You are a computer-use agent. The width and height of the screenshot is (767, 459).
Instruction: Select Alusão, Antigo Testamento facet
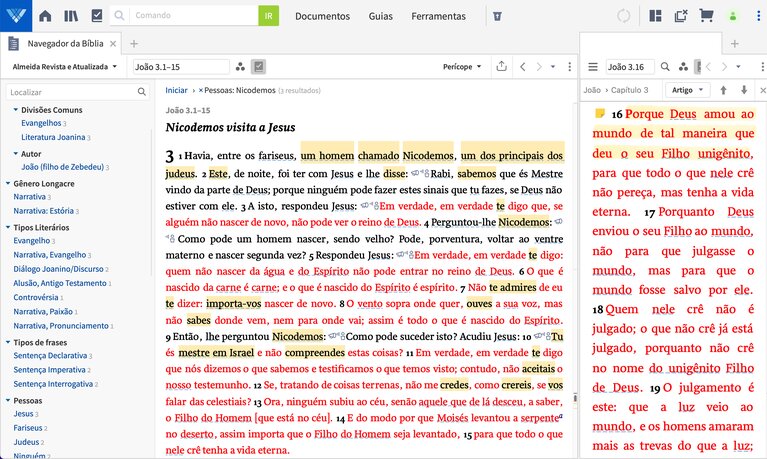[60, 283]
